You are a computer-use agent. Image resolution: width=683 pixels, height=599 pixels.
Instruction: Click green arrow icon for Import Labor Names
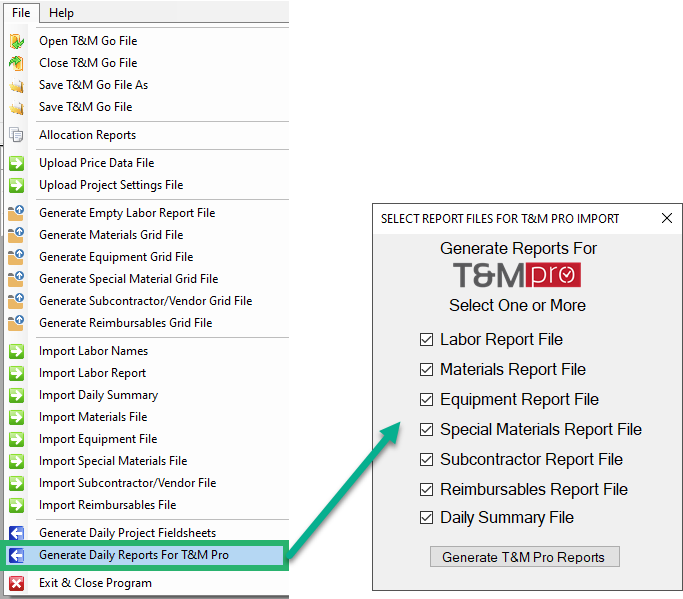click(17, 351)
